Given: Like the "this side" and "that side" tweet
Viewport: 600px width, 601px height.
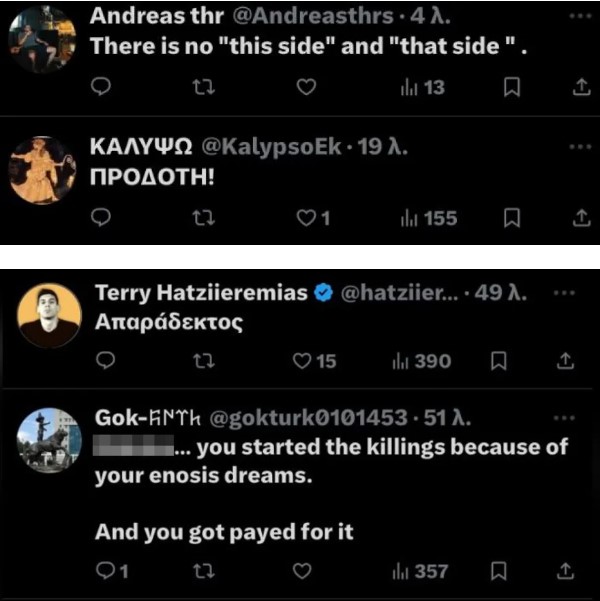Looking at the screenshot, I should pyautogui.click(x=306, y=89).
